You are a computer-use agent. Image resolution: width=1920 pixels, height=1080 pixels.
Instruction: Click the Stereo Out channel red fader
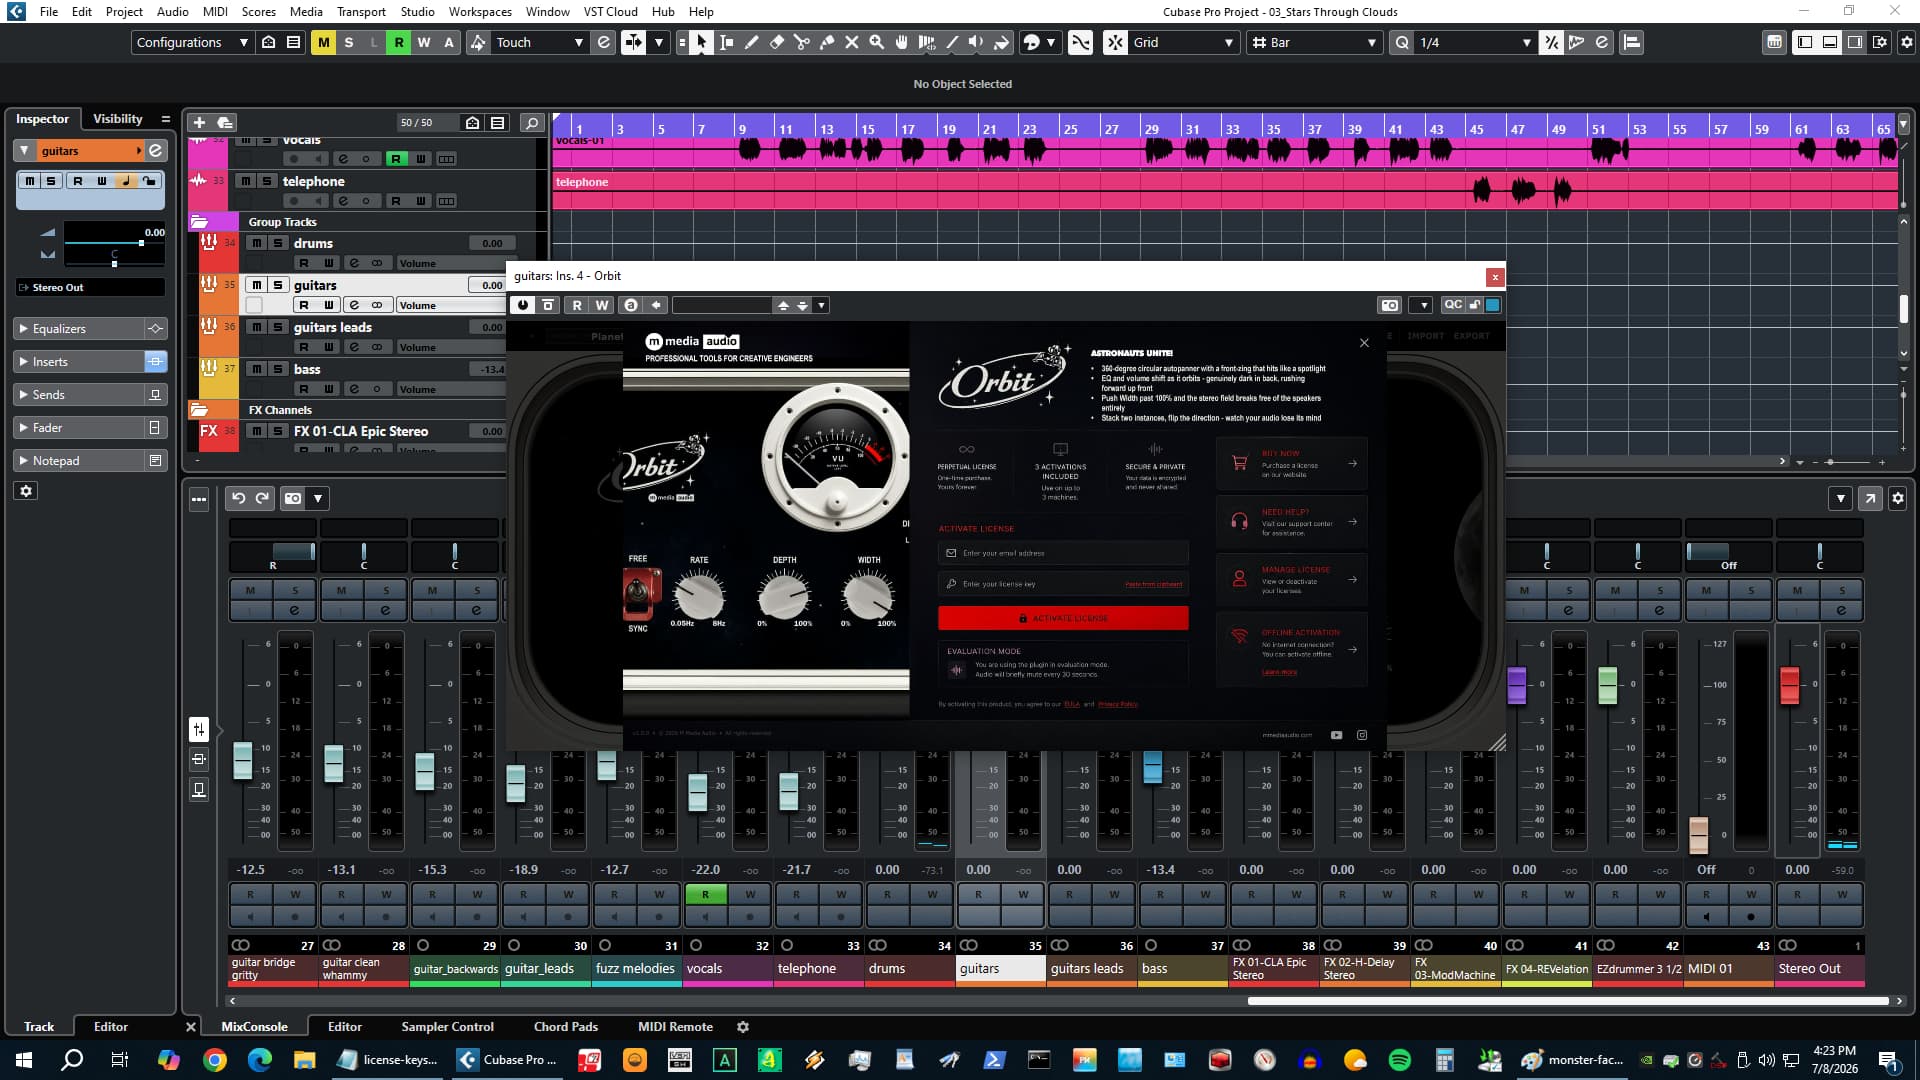(x=1790, y=685)
